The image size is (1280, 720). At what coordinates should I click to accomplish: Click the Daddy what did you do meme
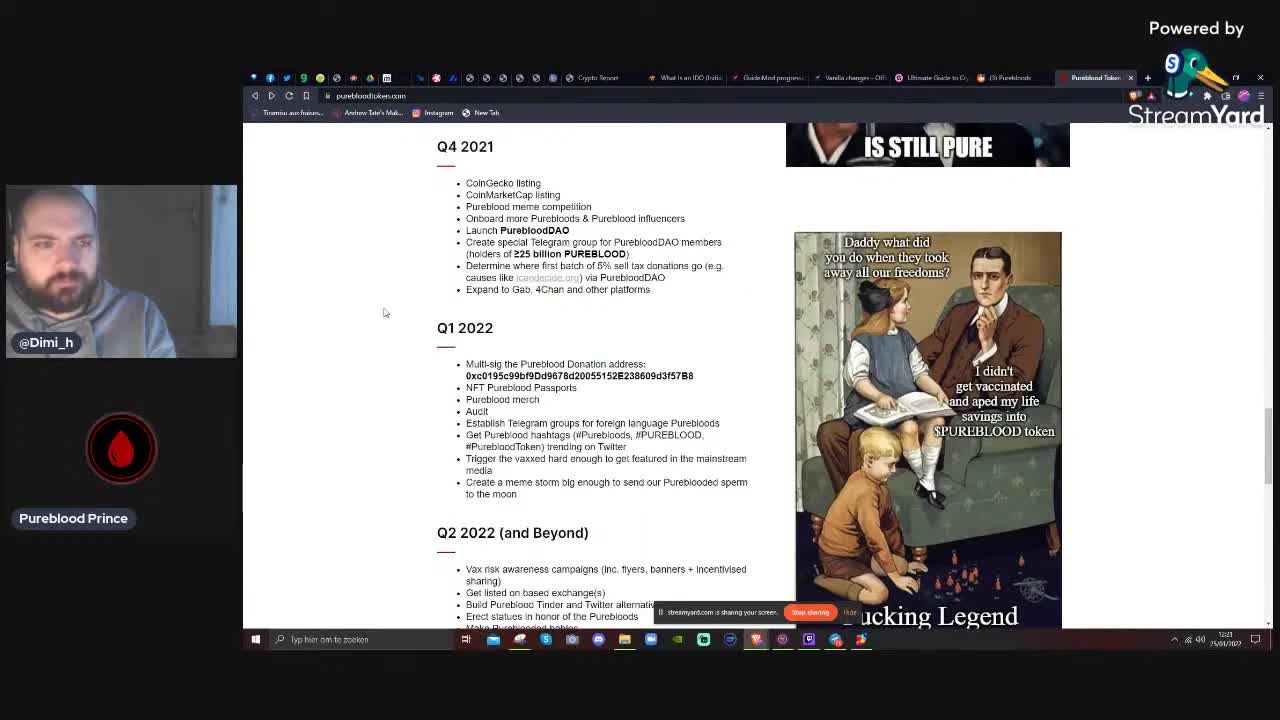coord(928,430)
